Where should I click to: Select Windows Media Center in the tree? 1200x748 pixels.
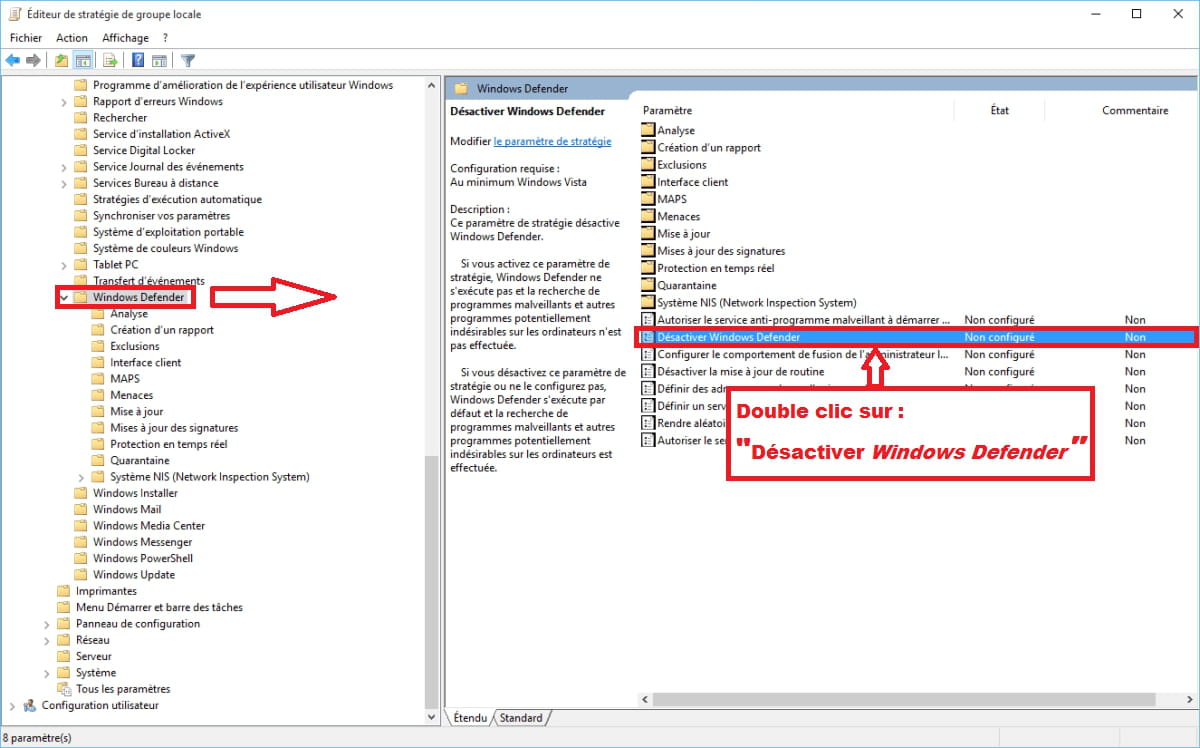click(149, 526)
